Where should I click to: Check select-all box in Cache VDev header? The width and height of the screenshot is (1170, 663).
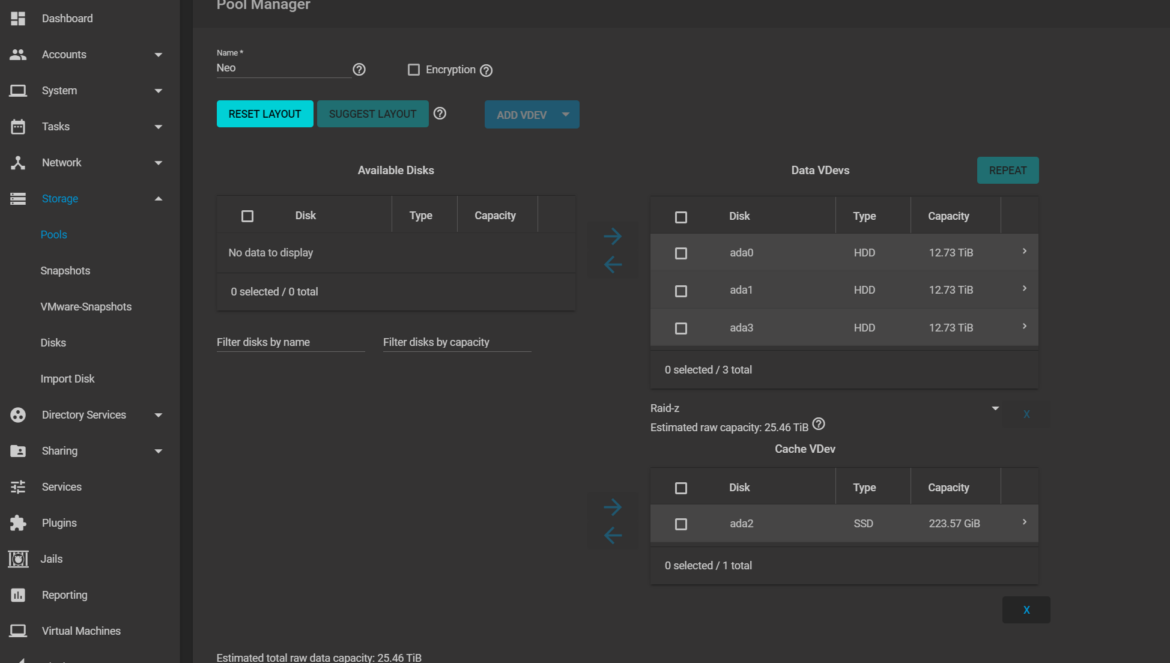point(681,488)
